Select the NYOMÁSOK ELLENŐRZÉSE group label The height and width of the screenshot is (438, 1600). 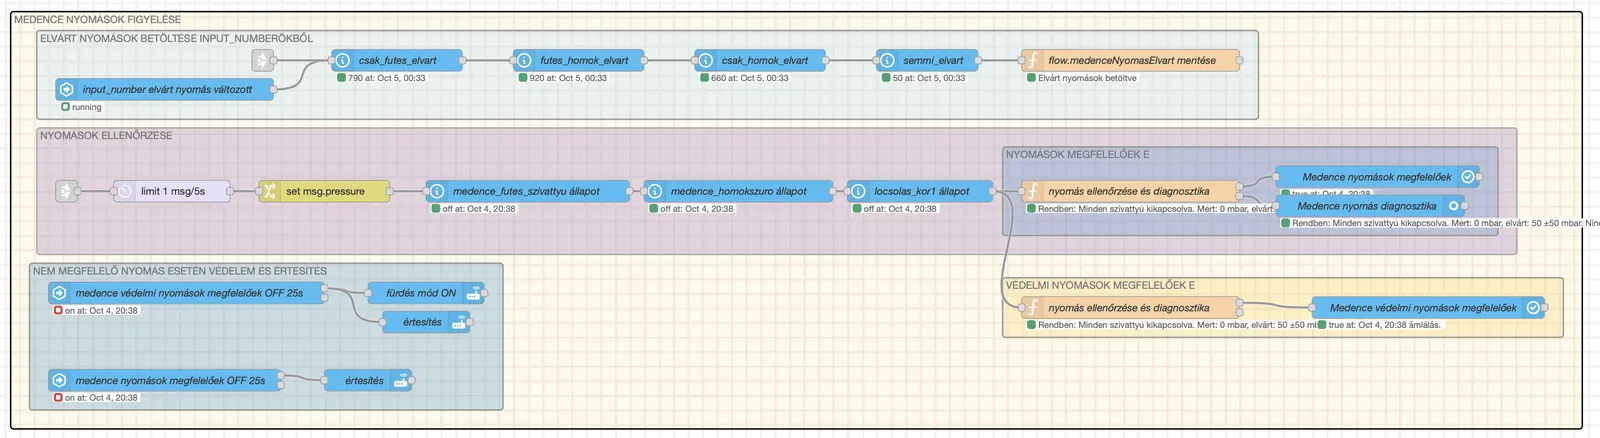(106, 135)
